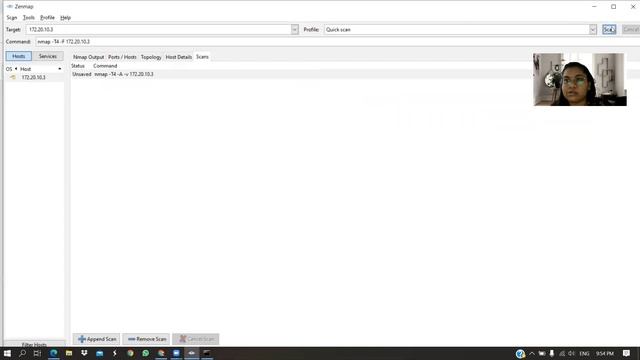Click the Status column header
Screen dimensions: 640x360
pyautogui.click(x=78, y=66)
